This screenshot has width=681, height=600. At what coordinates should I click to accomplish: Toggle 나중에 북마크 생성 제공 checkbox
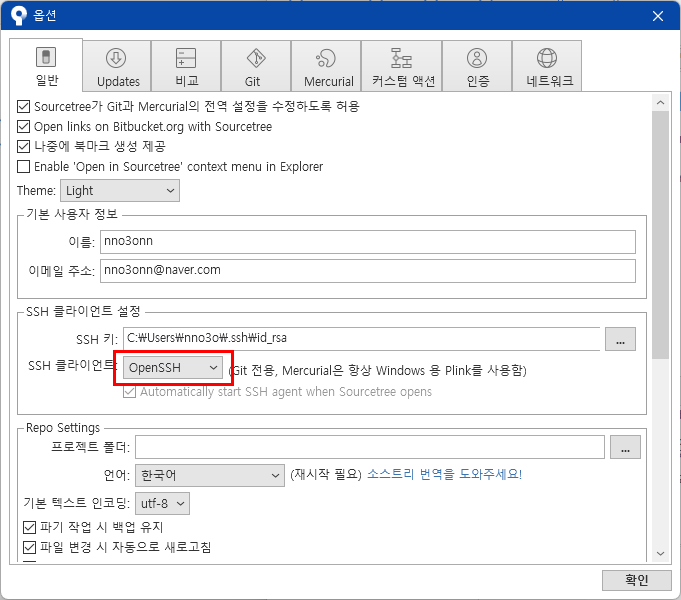point(23,146)
